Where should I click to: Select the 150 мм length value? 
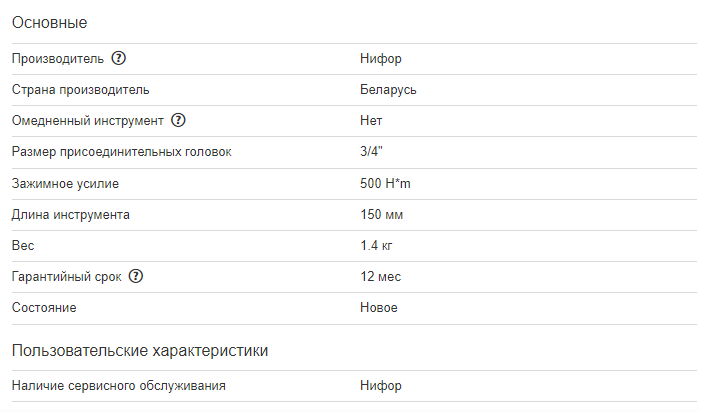[x=382, y=215]
